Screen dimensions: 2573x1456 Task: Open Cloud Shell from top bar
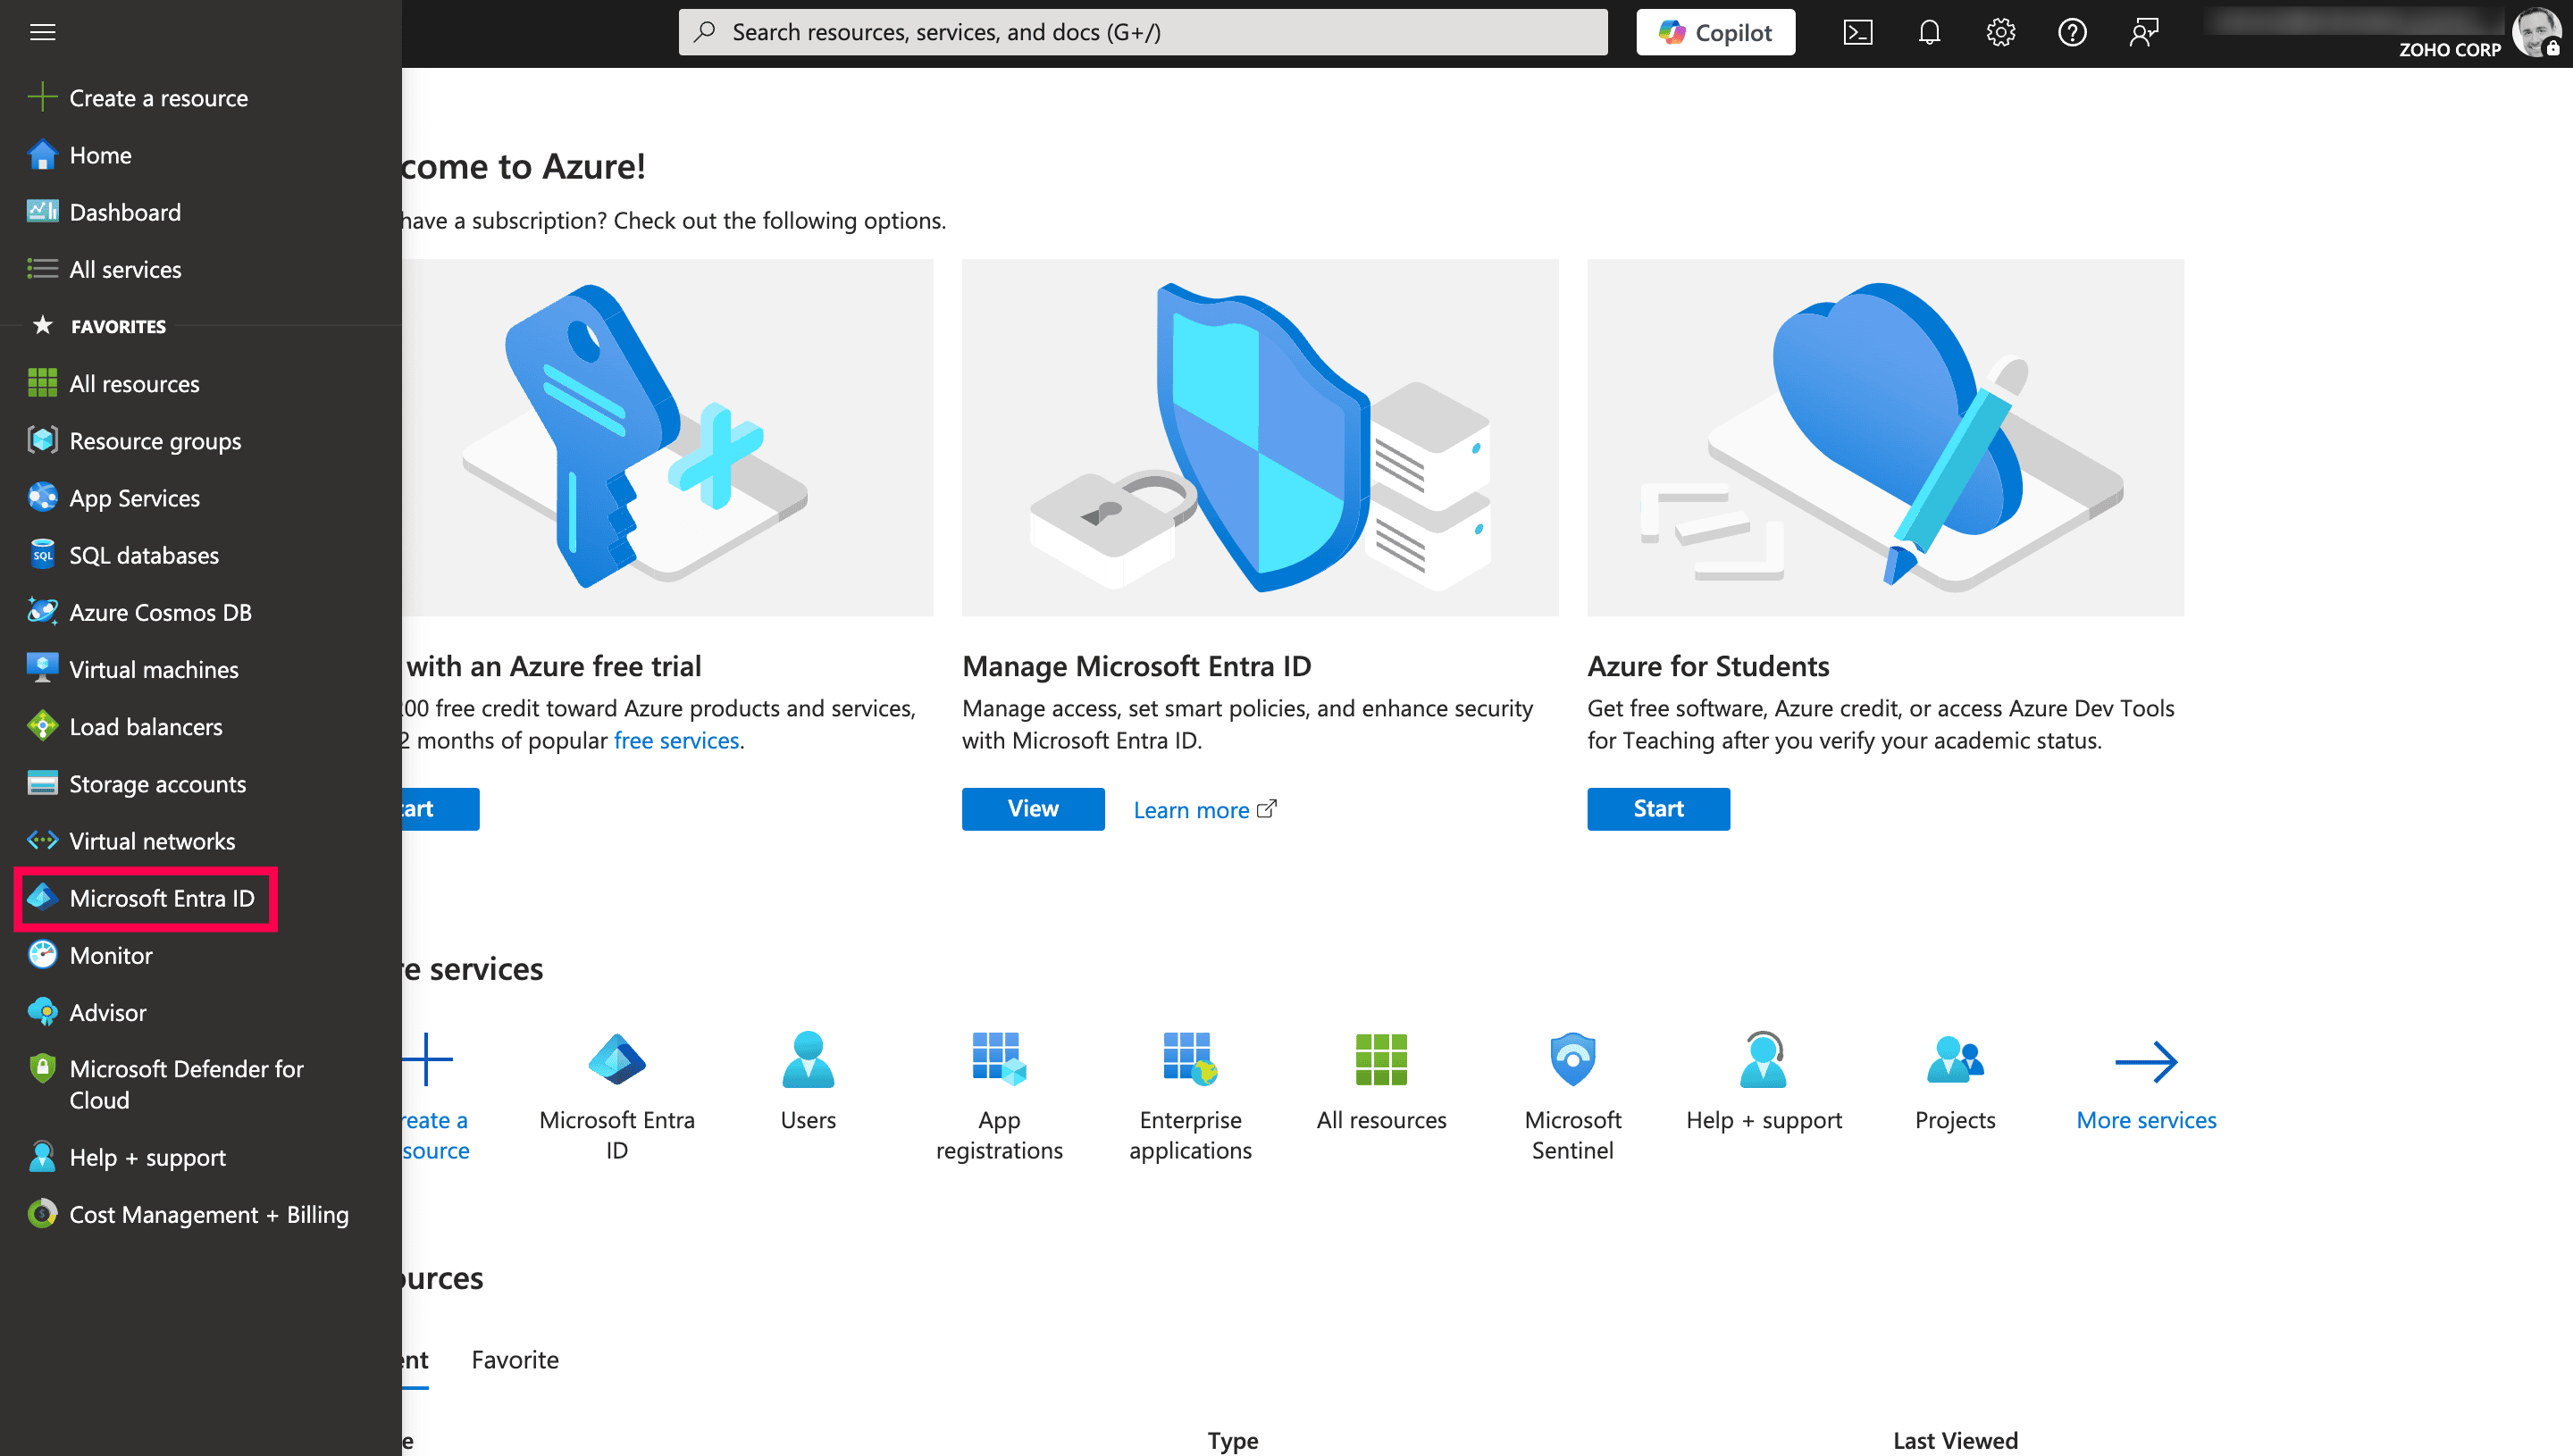point(1857,32)
